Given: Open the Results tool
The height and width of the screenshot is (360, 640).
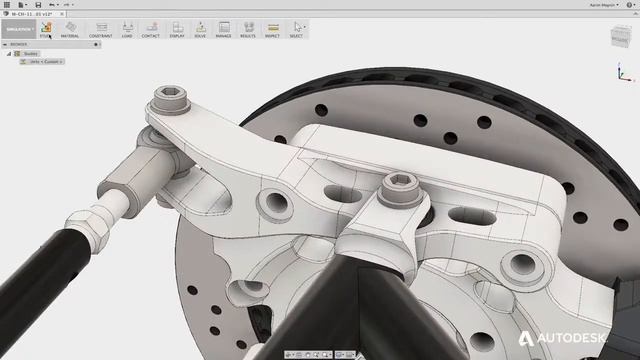Looking at the screenshot, I should coord(248,29).
